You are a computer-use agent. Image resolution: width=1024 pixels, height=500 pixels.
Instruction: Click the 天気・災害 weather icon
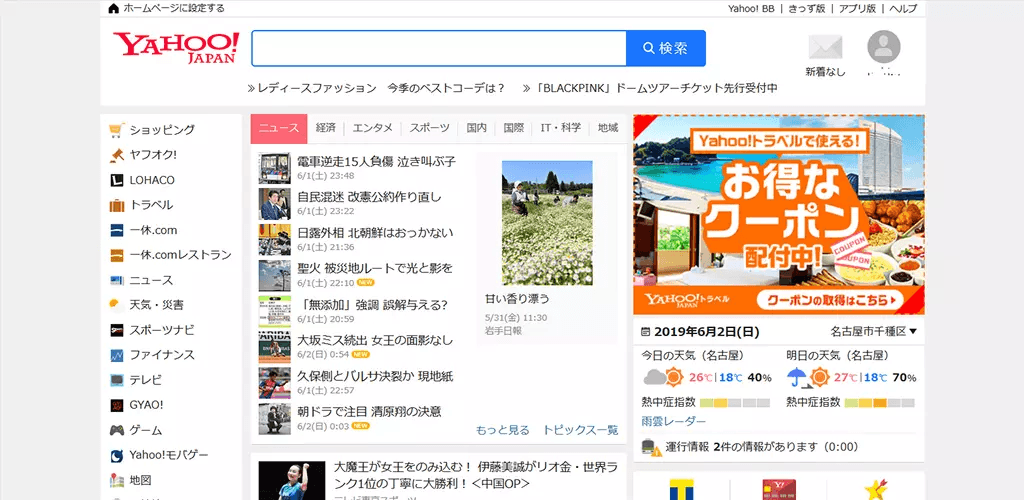coord(117,305)
